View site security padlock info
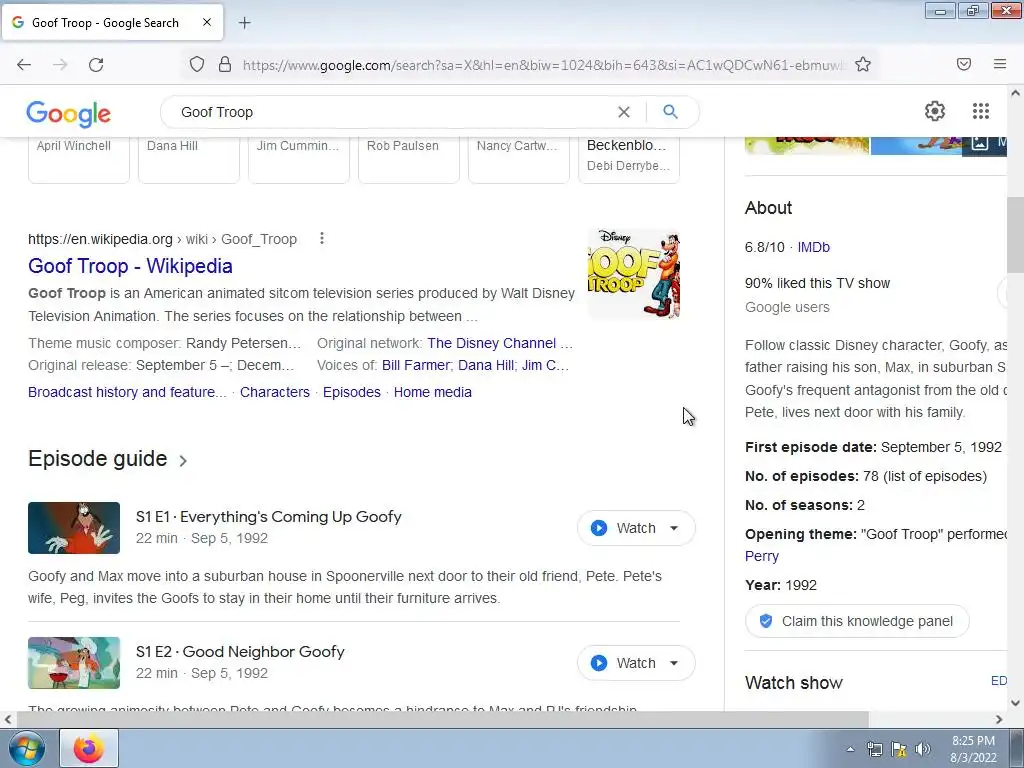Screen dimensions: 1024x768 [x=225, y=64]
